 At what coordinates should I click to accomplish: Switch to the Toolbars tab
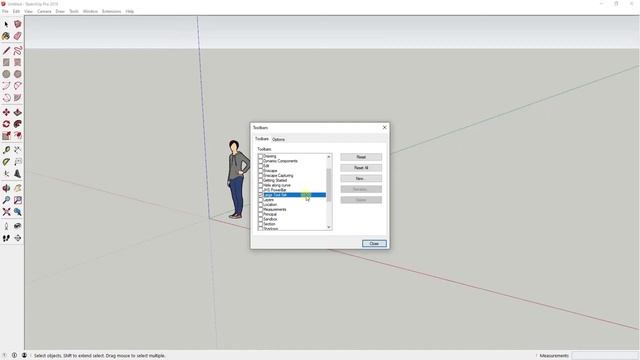tap(262, 139)
